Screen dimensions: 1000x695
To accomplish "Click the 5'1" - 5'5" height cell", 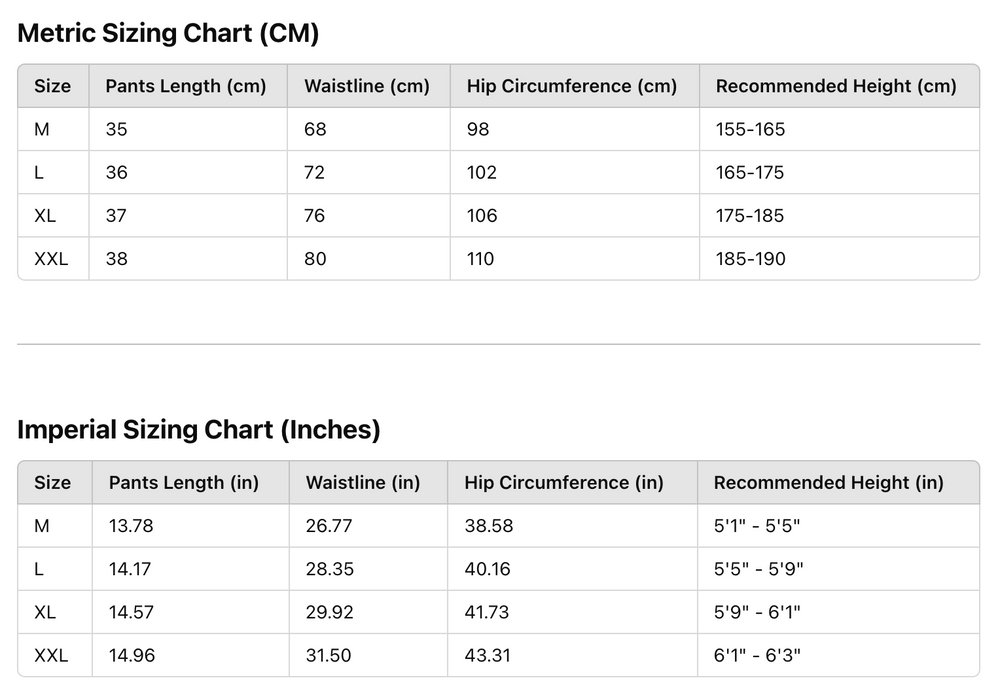I will (757, 526).
